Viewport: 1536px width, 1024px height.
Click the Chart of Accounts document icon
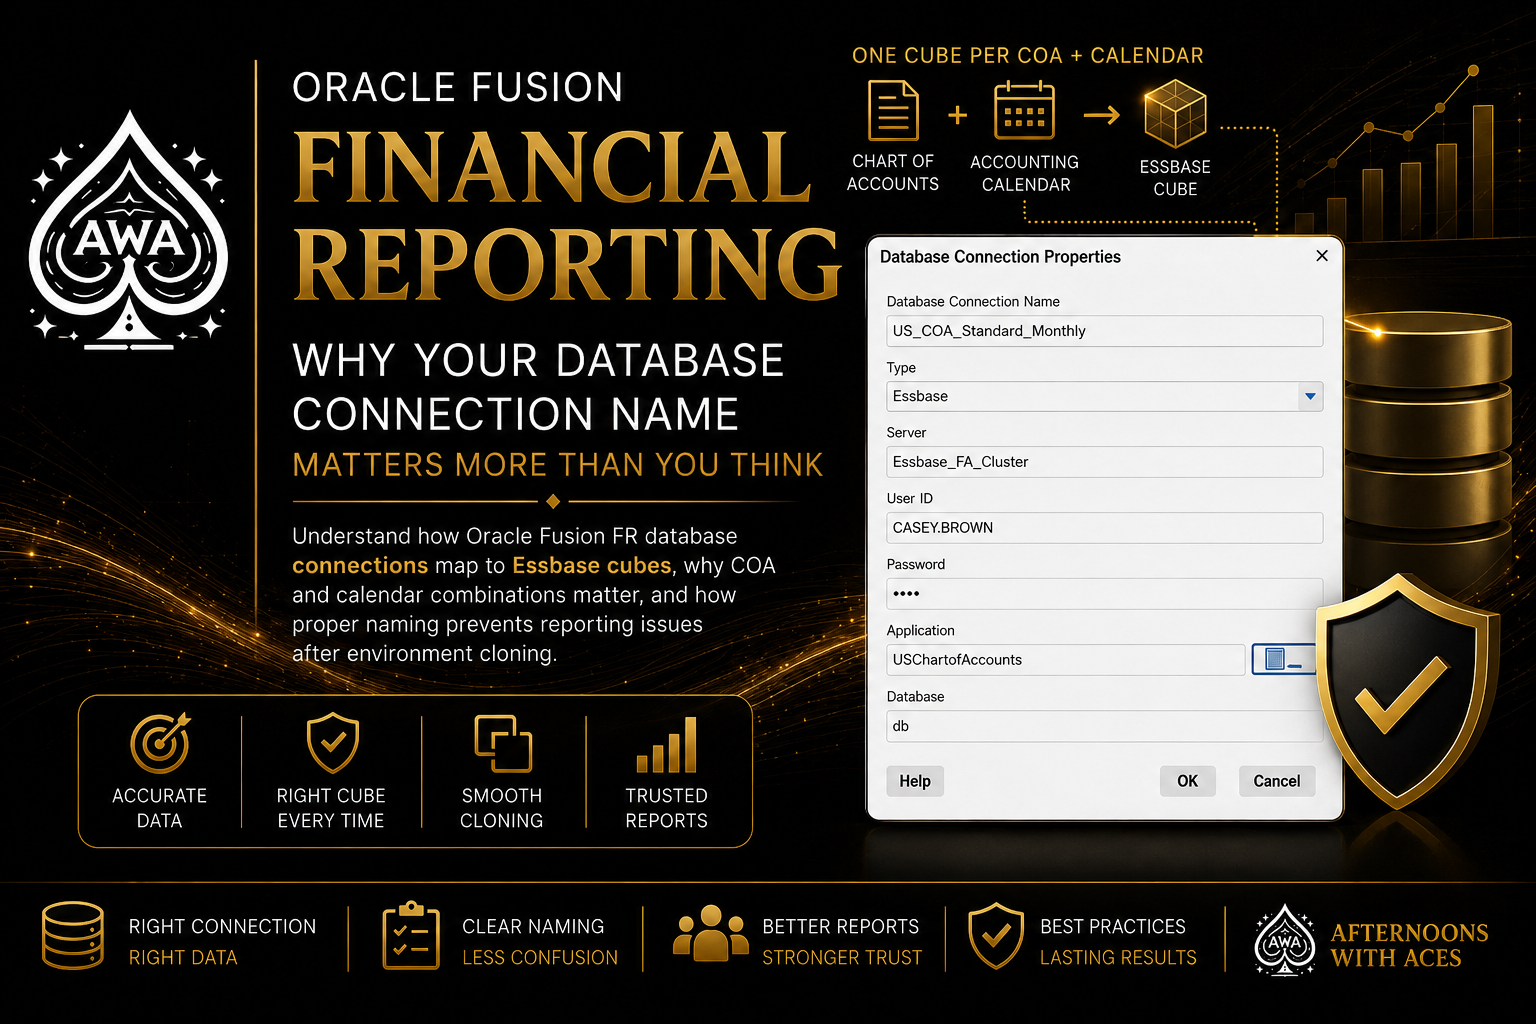(893, 110)
